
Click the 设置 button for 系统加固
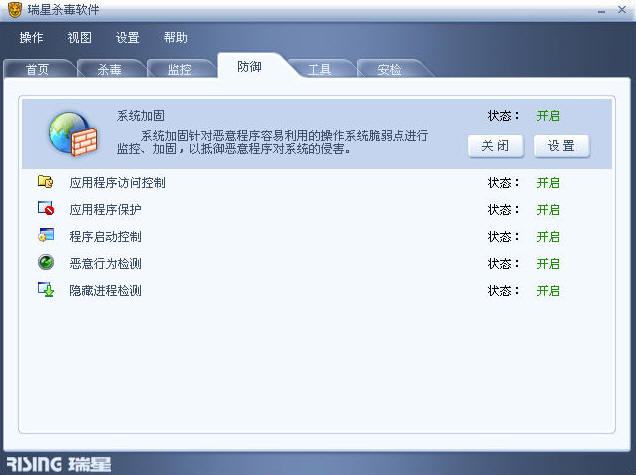[562, 146]
